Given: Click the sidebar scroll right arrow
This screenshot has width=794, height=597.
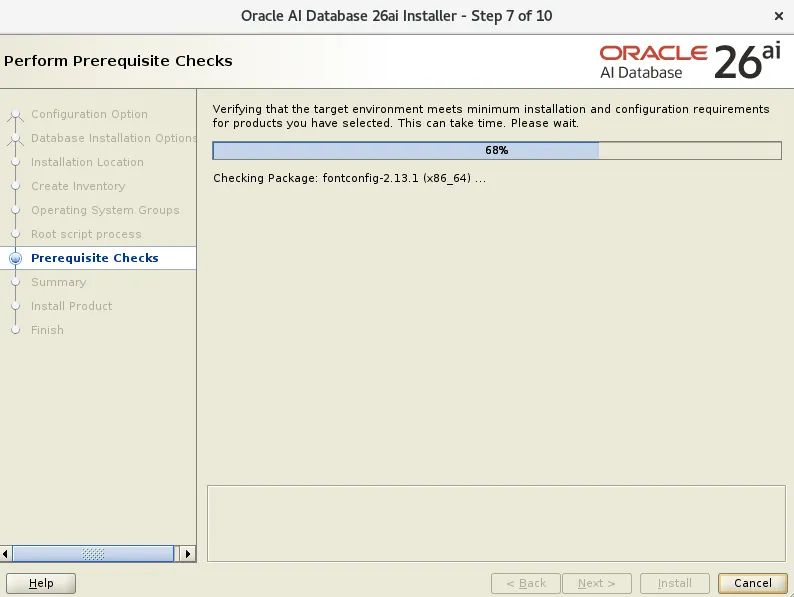Looking at the screenshot, I should 188,553.
